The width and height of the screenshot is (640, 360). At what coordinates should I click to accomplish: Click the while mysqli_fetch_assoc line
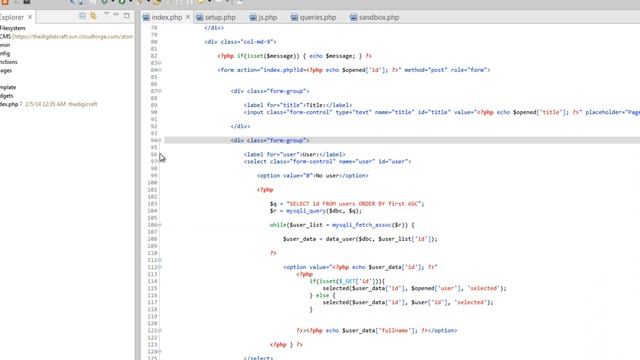(342, 225)
